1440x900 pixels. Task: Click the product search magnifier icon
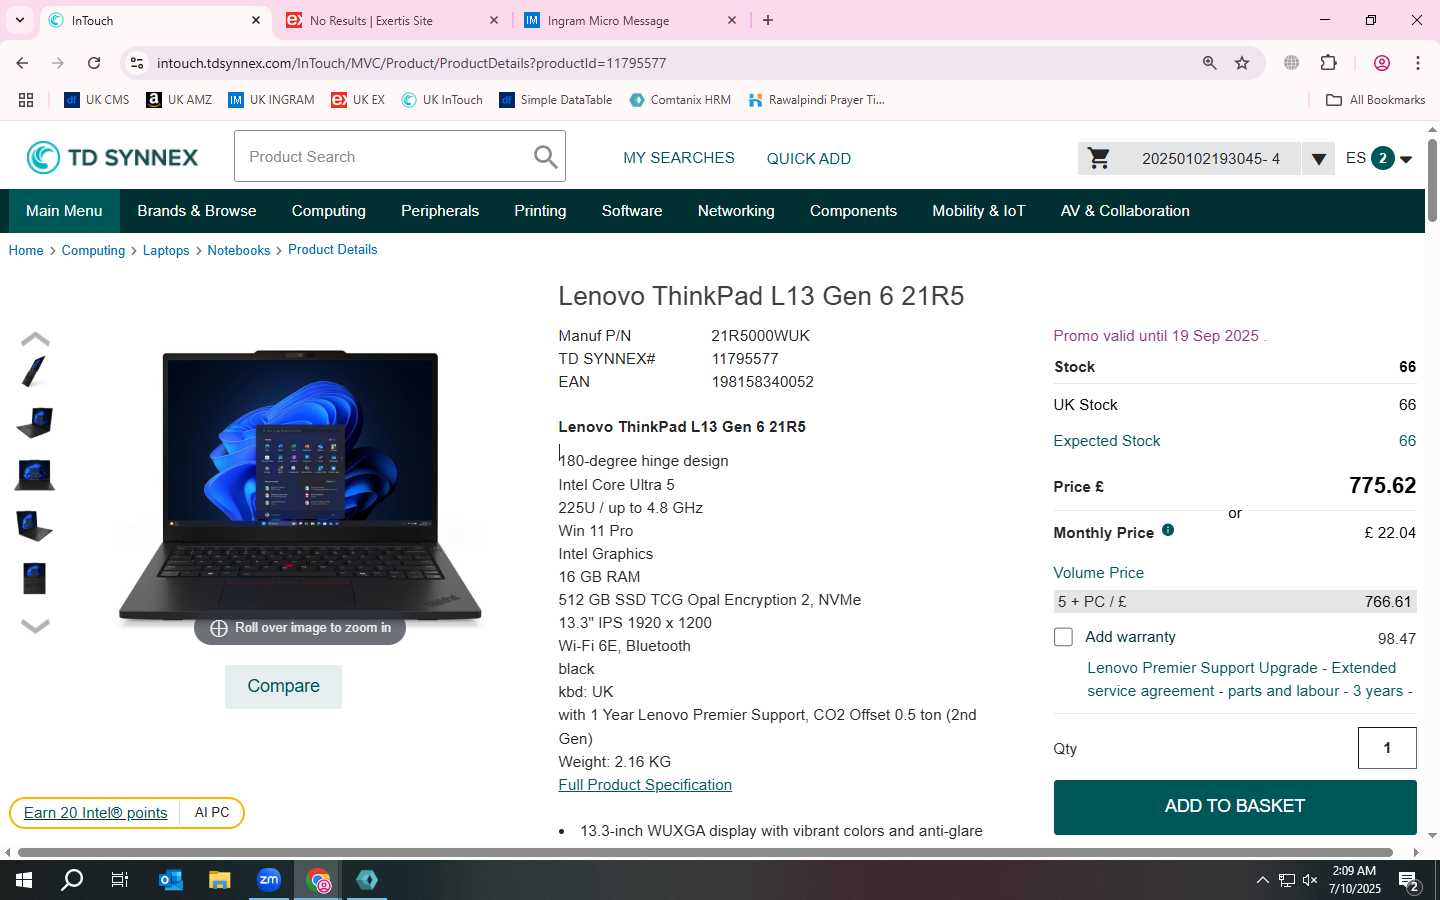(x=545, y=157)
